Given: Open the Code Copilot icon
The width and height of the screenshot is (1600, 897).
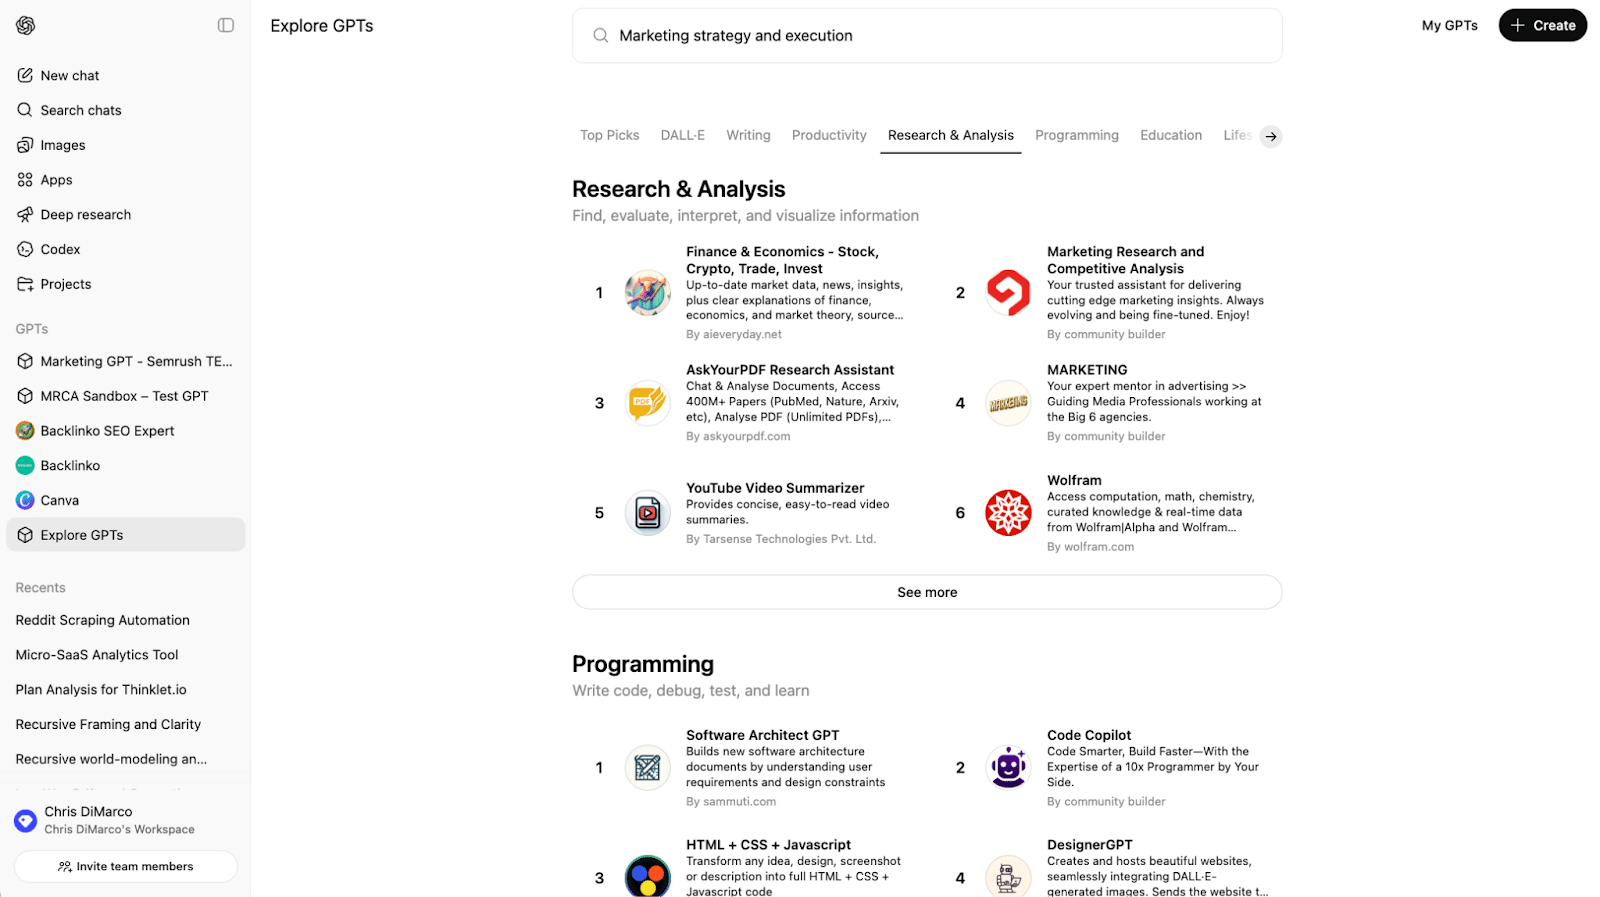Looking at the screenshot, I should pyautogui.click(x=1008, y=768).
